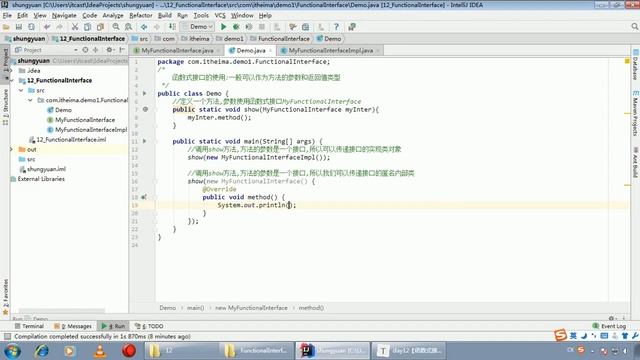Click the method() breadcrumb below editor

pyautogui.click(x=311, y=308)
